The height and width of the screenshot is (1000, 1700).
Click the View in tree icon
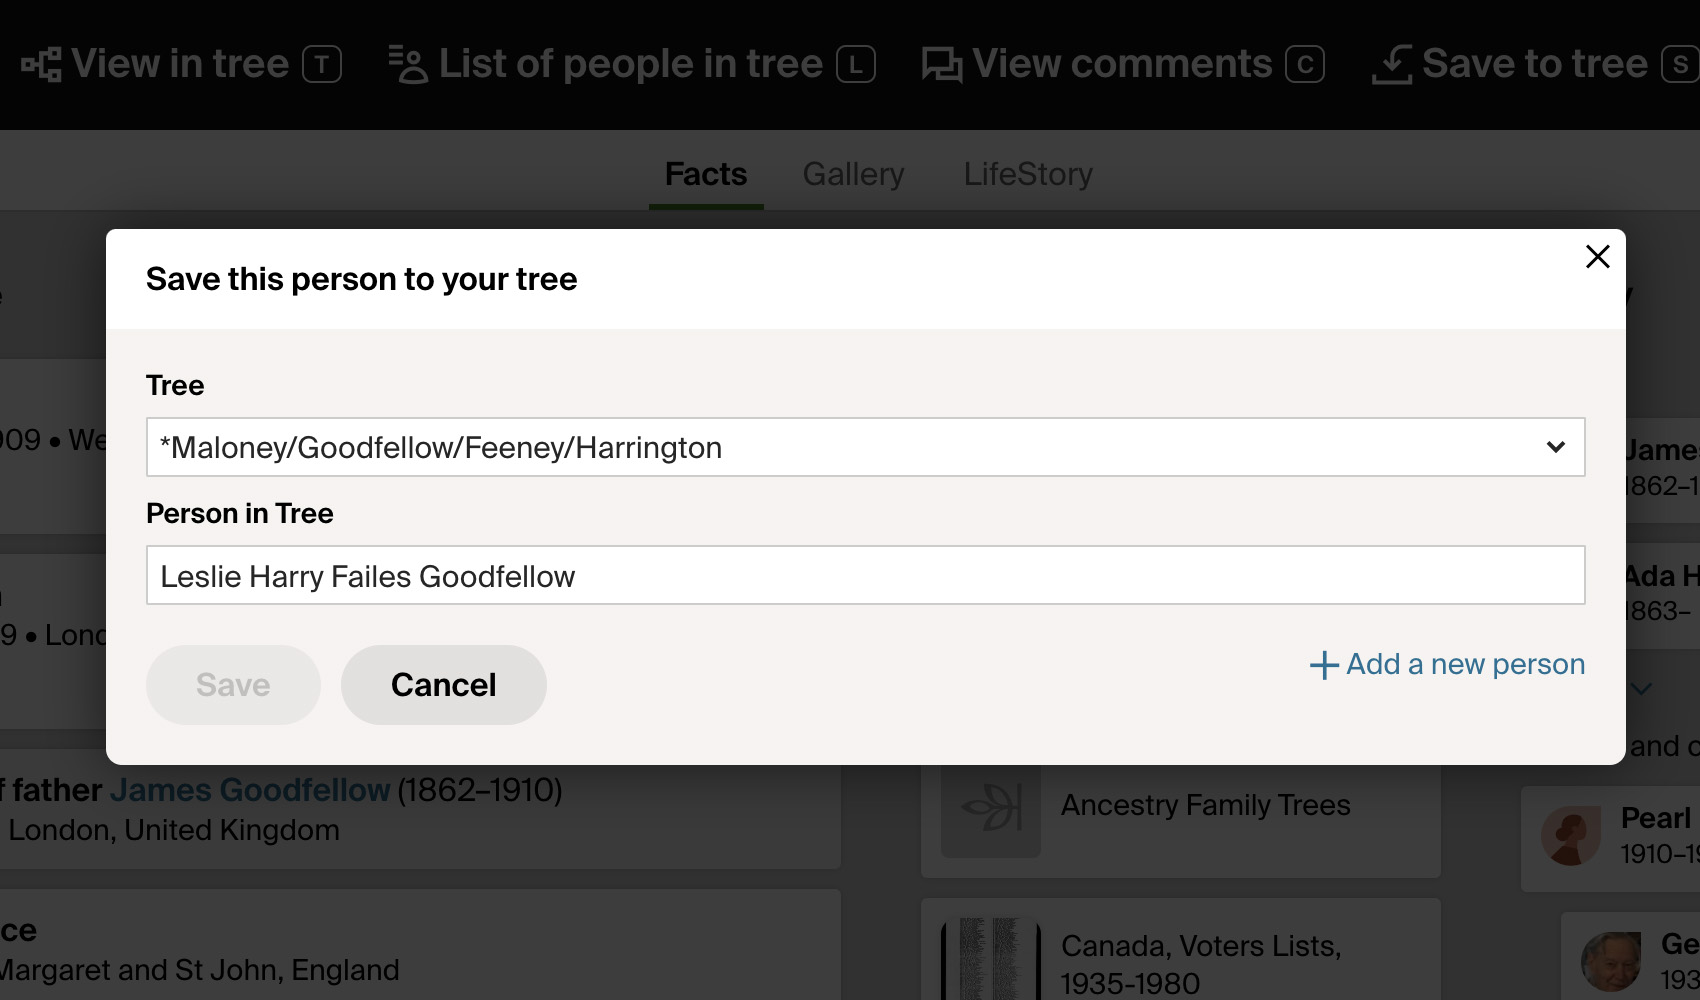pos(41,65)
